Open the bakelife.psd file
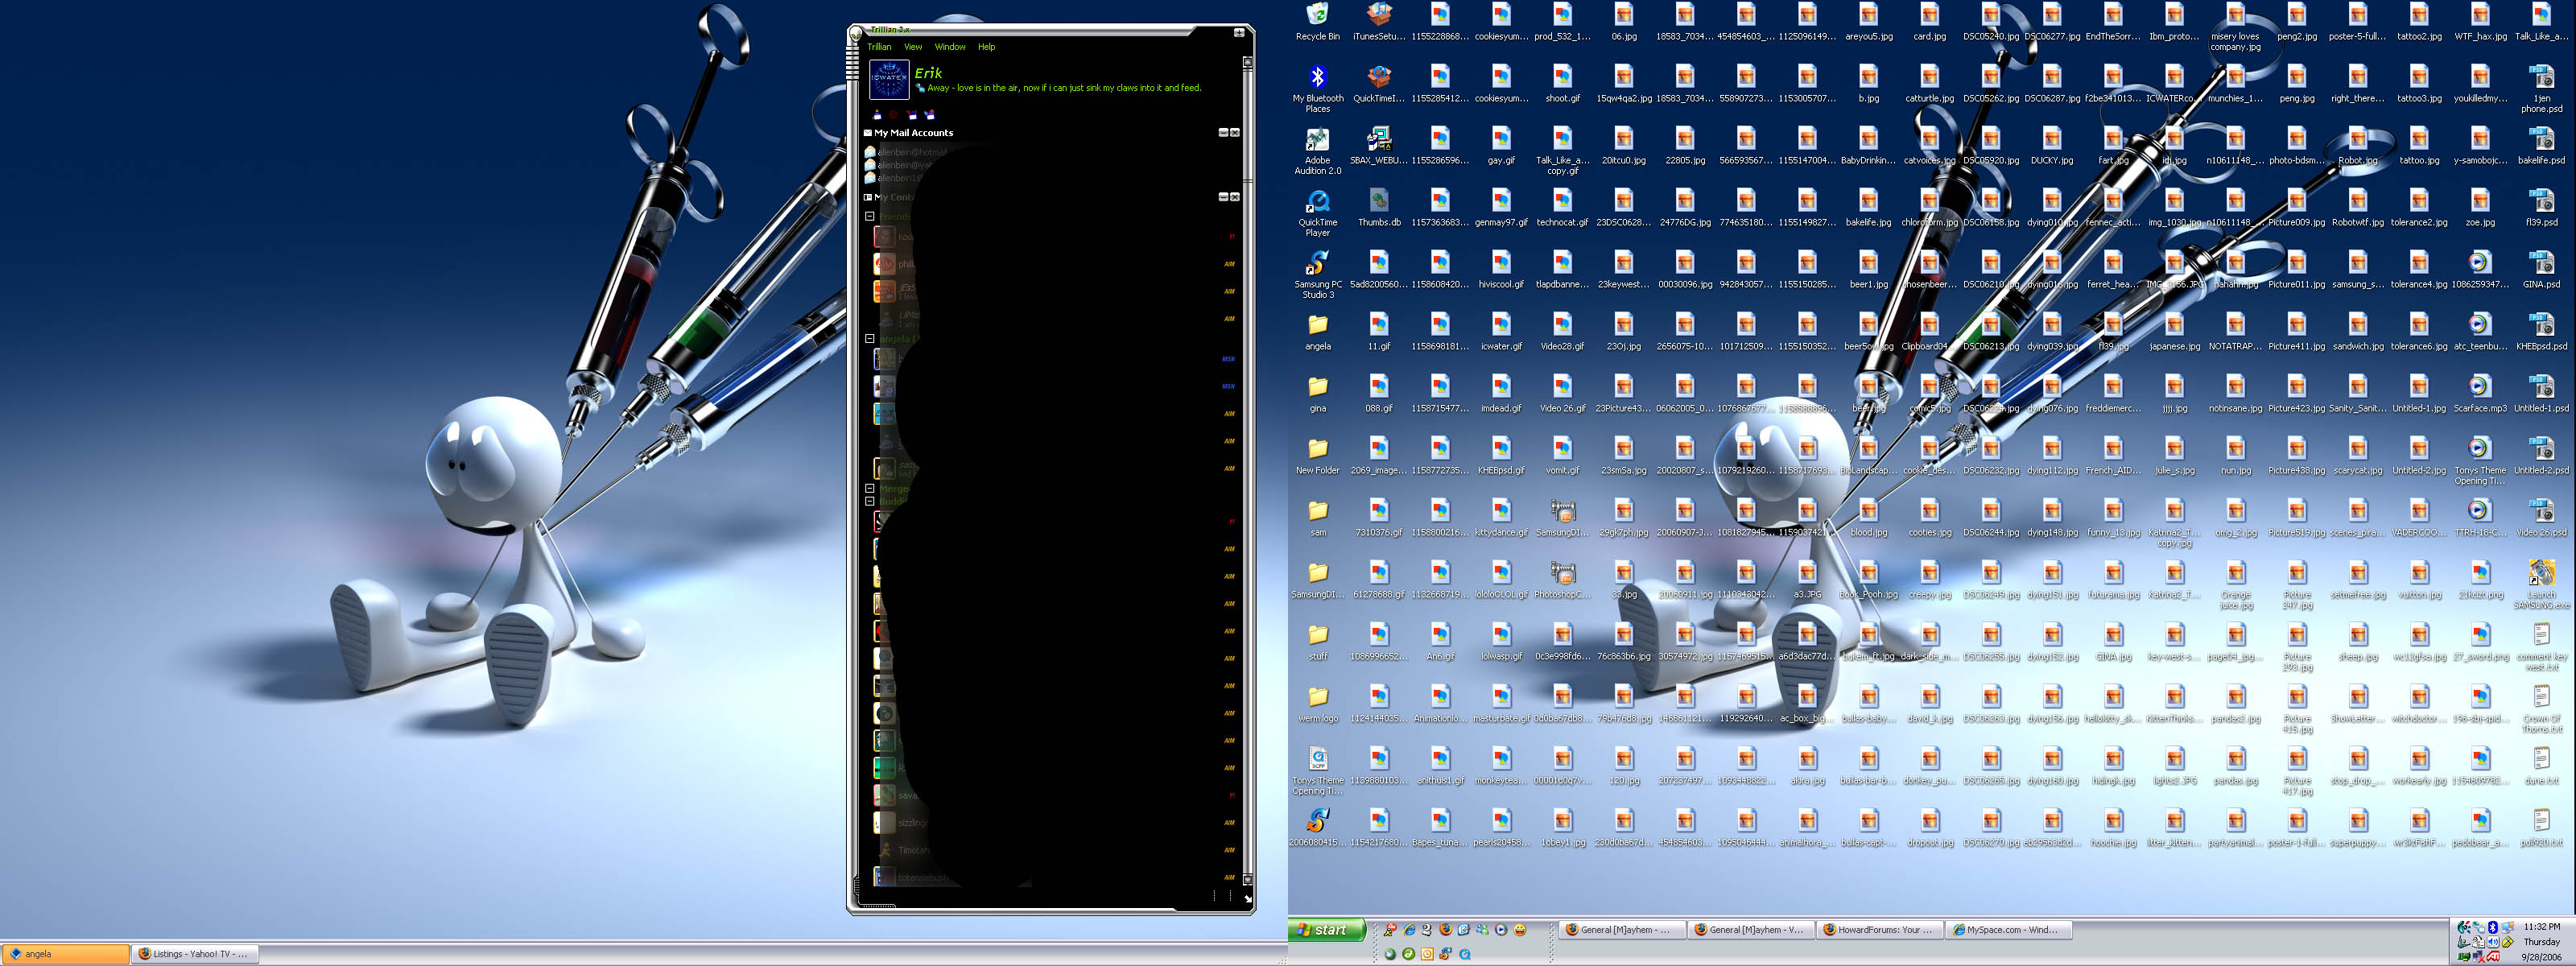This screenshot has width=2576, height=966. 2541,146
